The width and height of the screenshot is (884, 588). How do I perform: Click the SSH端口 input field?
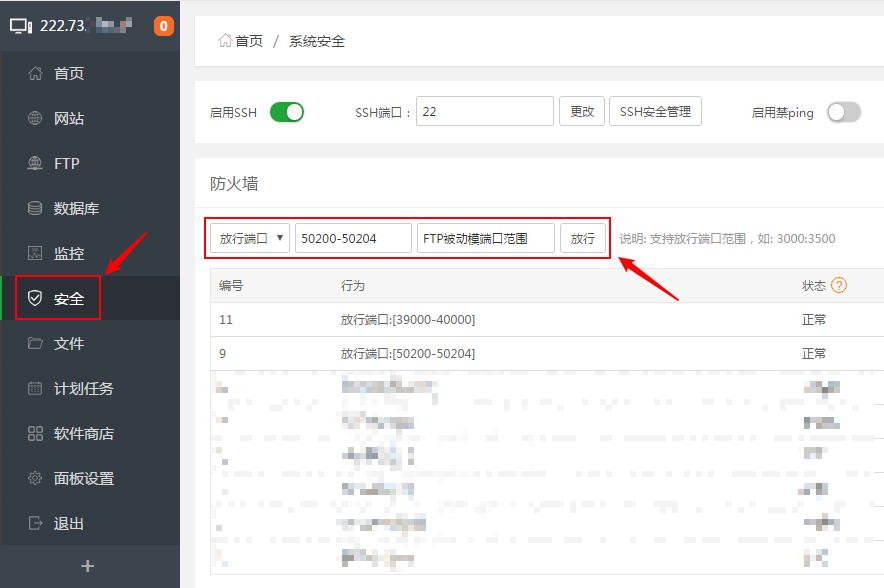point(485,112)
